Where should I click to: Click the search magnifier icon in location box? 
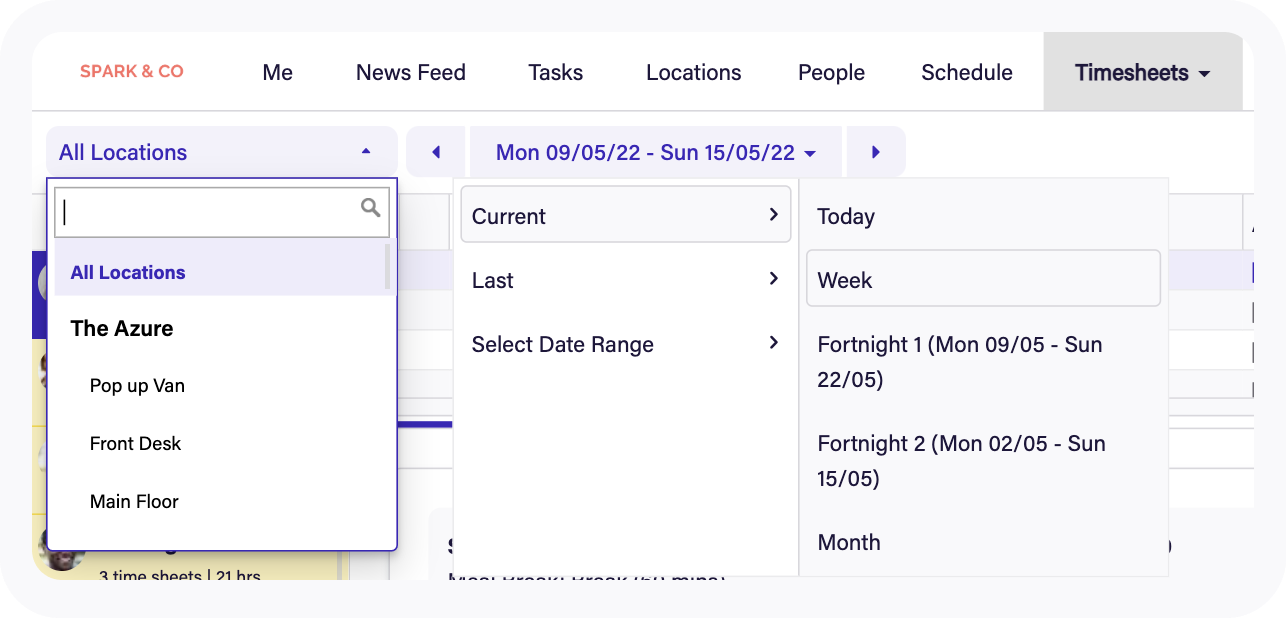(371, 207)
